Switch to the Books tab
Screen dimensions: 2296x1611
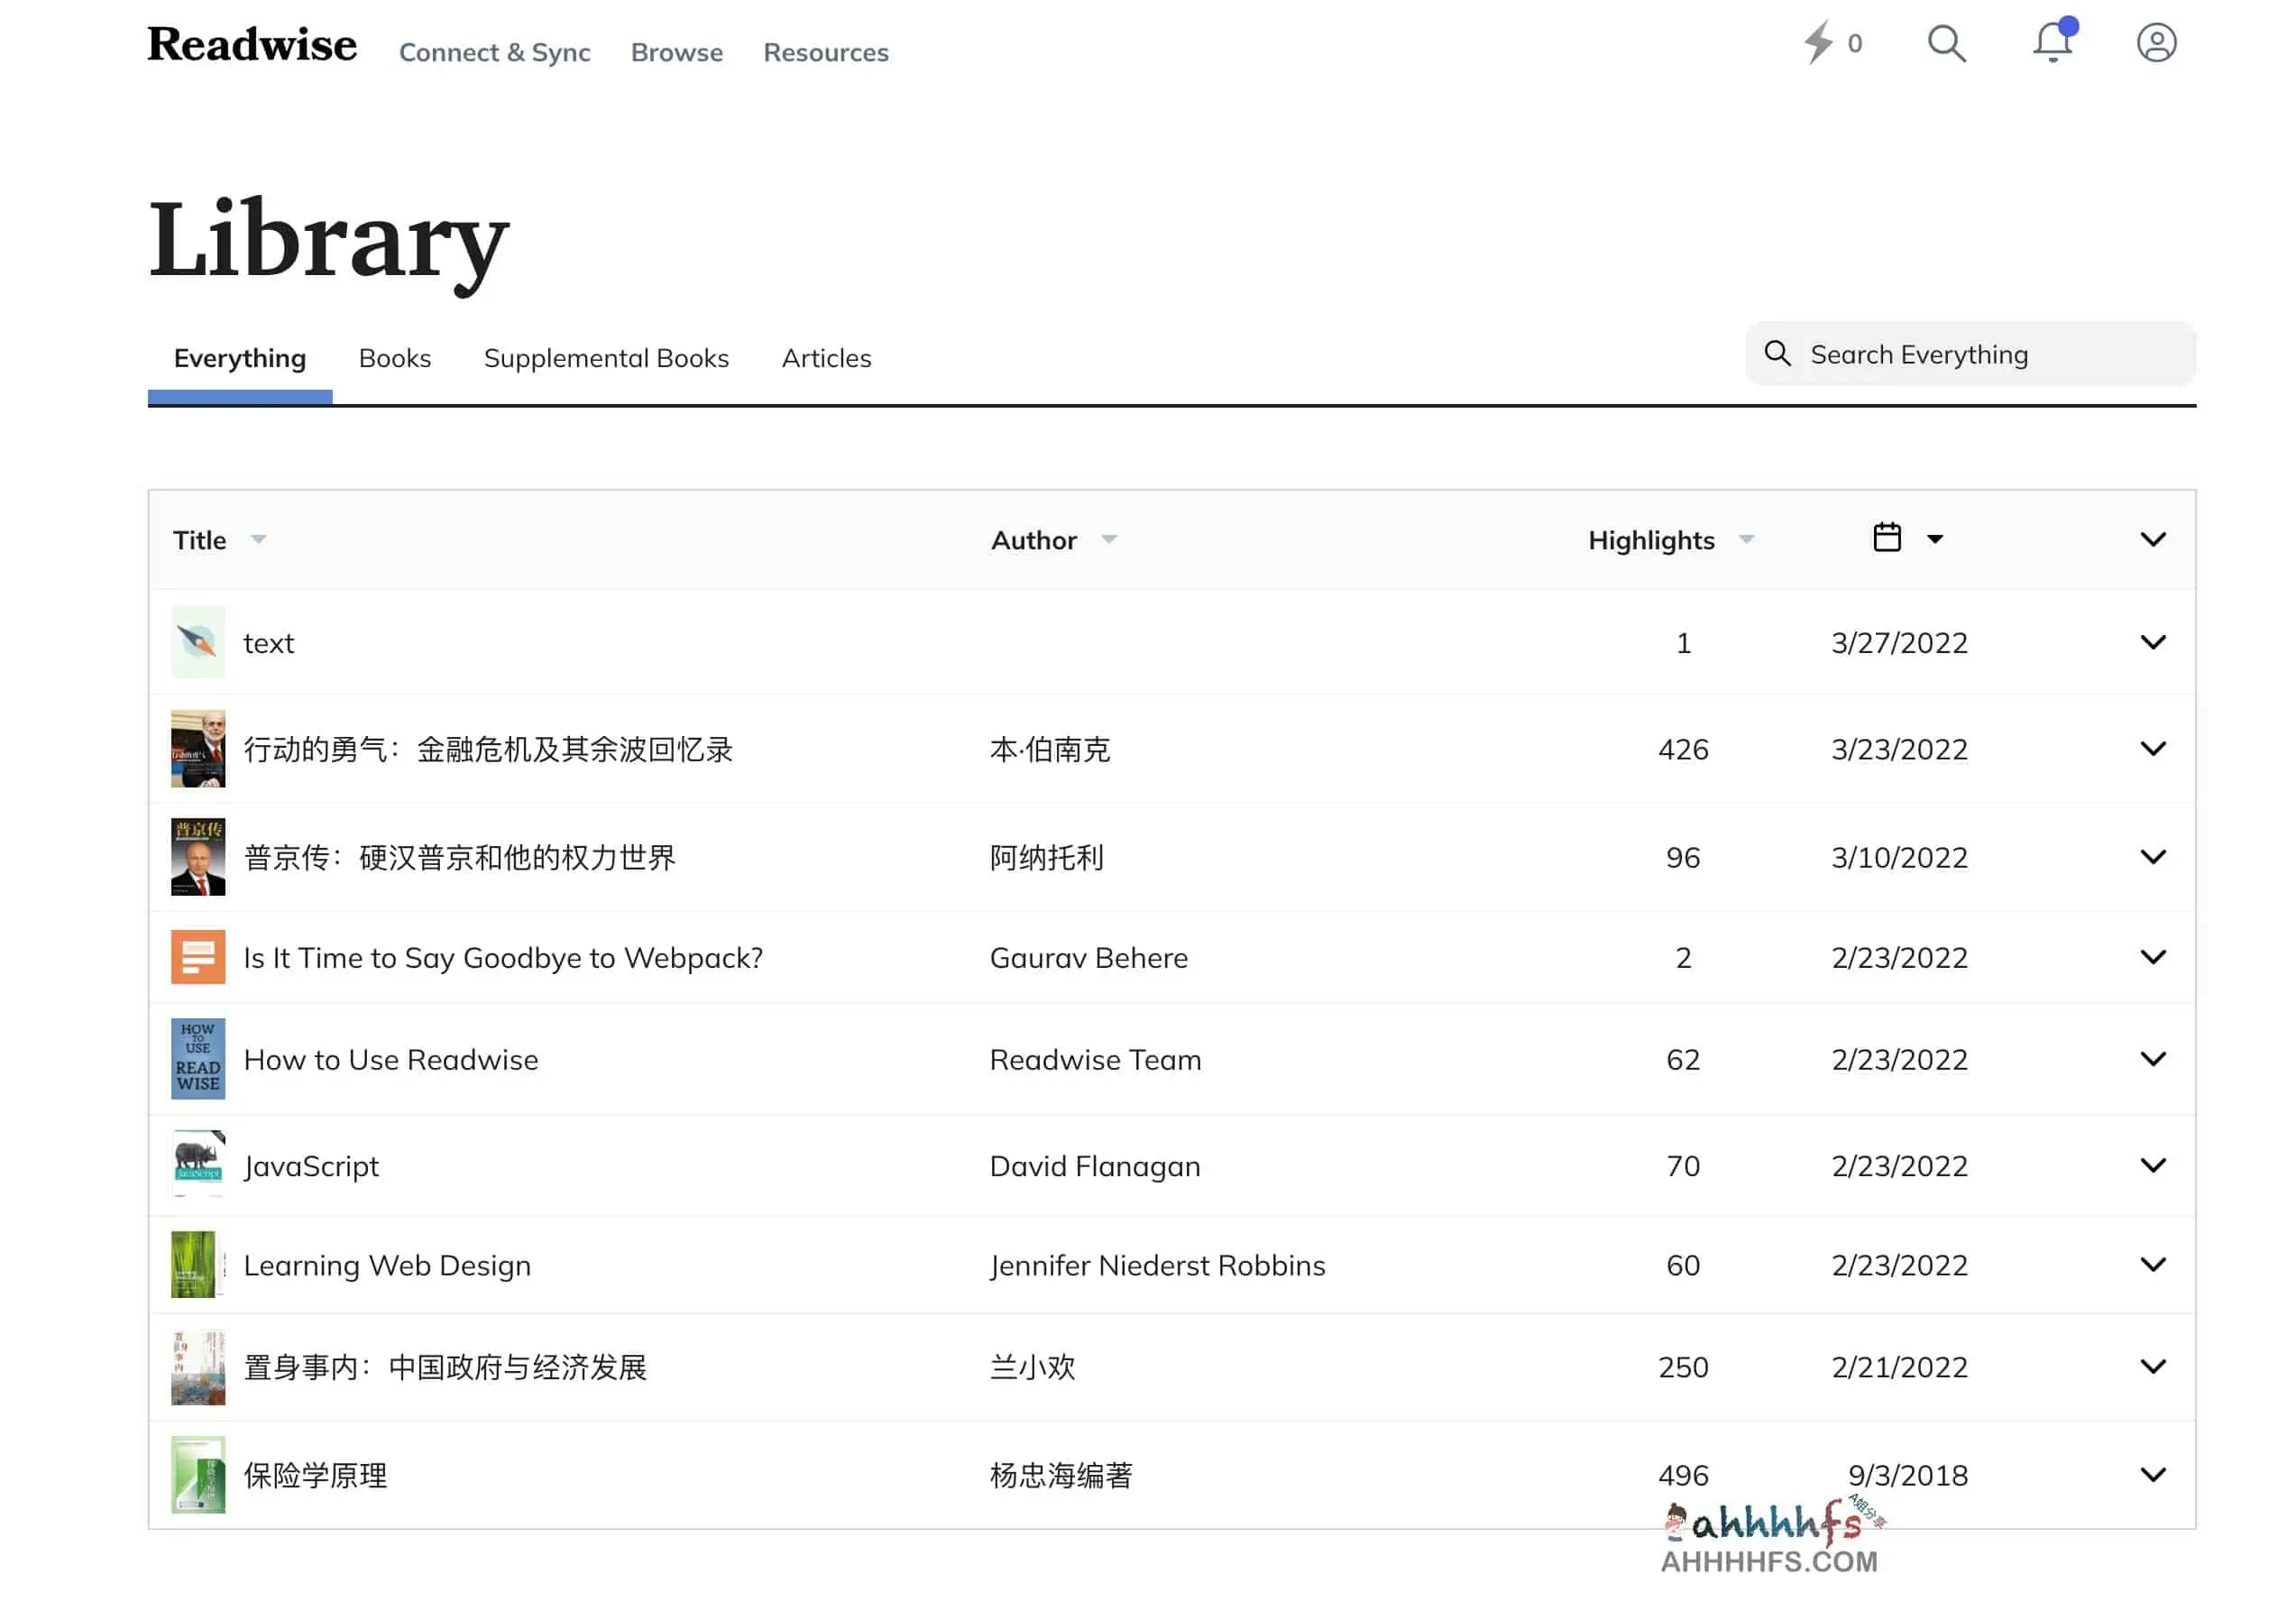point(394,358)
